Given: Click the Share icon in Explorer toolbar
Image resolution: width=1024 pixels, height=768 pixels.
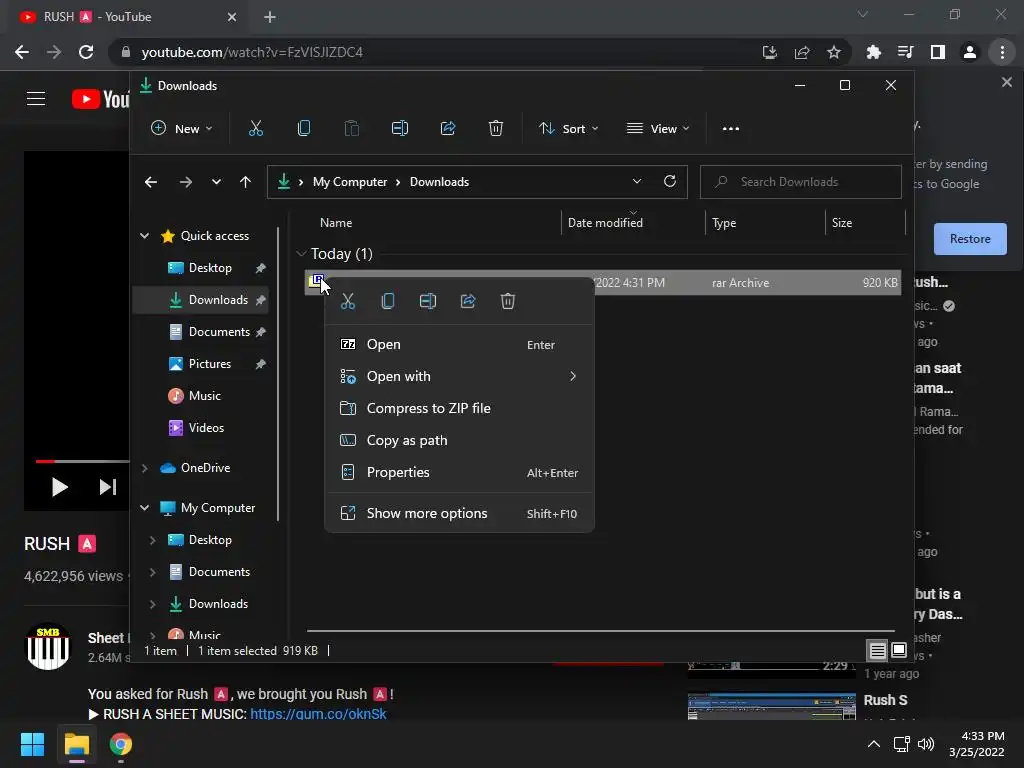Looking at the screenshot, I should [x=448, y=129].
